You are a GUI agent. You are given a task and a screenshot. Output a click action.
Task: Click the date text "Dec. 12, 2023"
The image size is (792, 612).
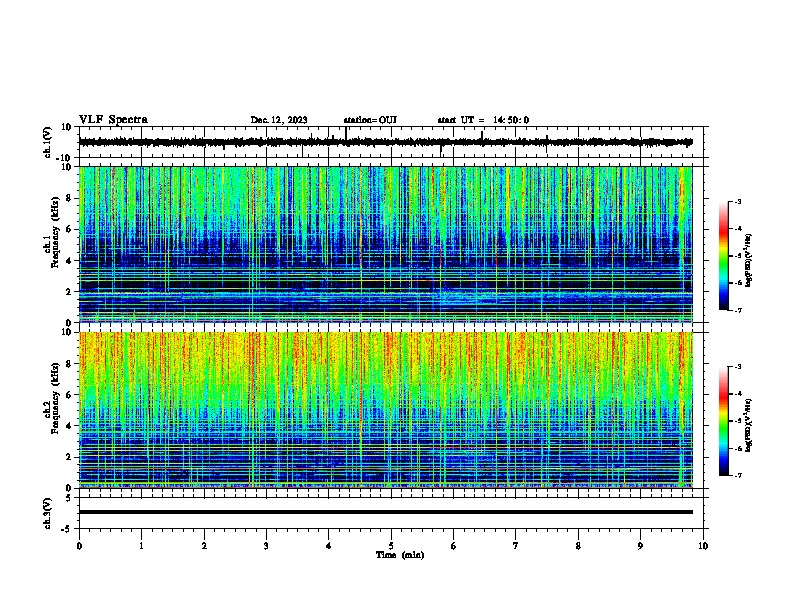[279, 120]
